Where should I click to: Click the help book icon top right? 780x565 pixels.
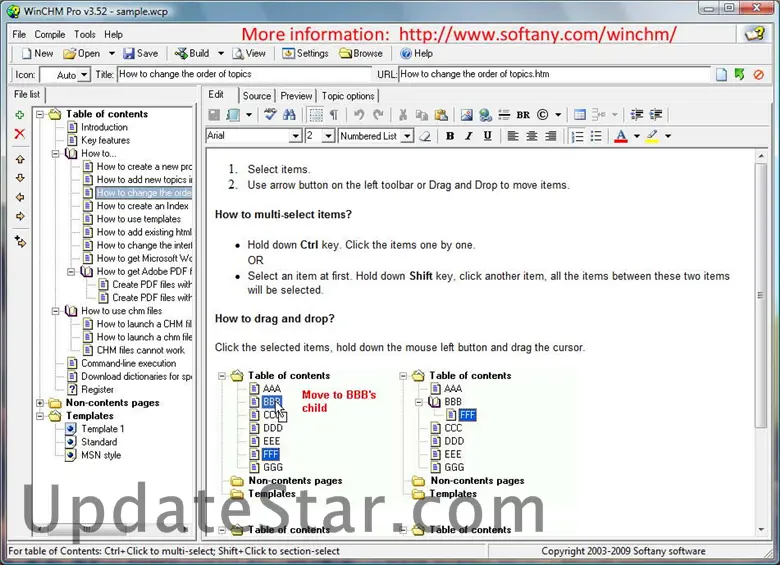pyautogui.click(x=754, y=34)
